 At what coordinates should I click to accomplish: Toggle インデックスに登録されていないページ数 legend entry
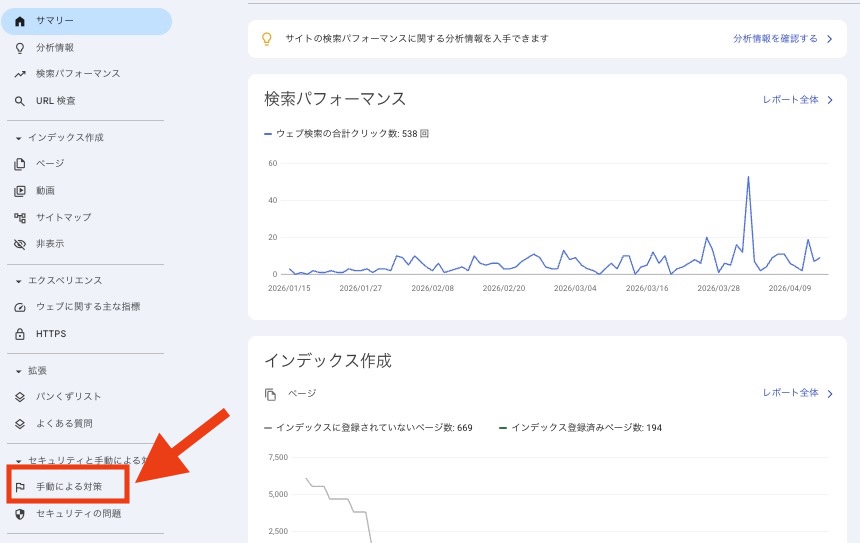click(369, 428)
